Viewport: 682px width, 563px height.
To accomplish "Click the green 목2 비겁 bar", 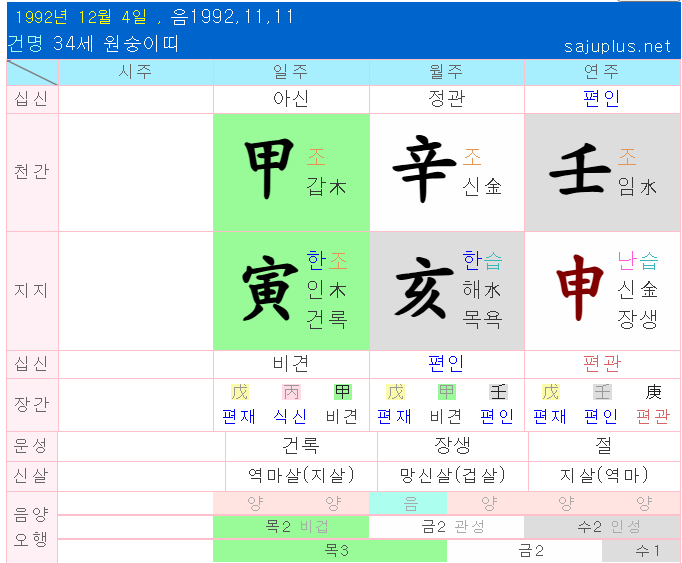I will coord(291,527).
